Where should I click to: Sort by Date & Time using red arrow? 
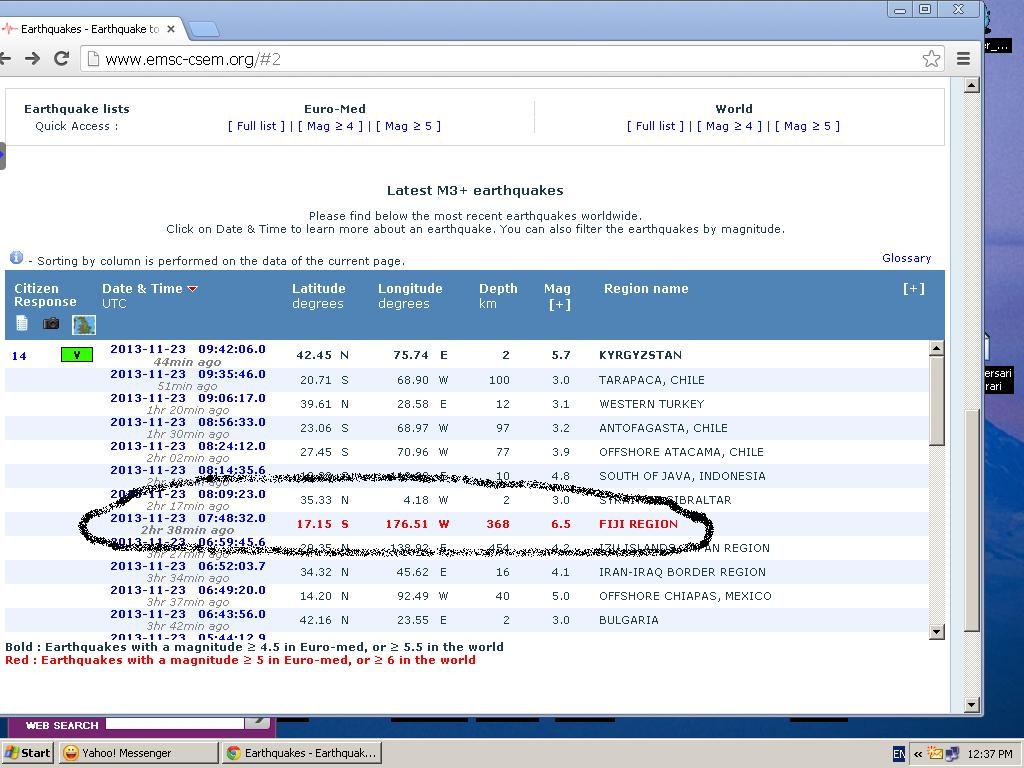pyautogui.click(x=193, y=289)
